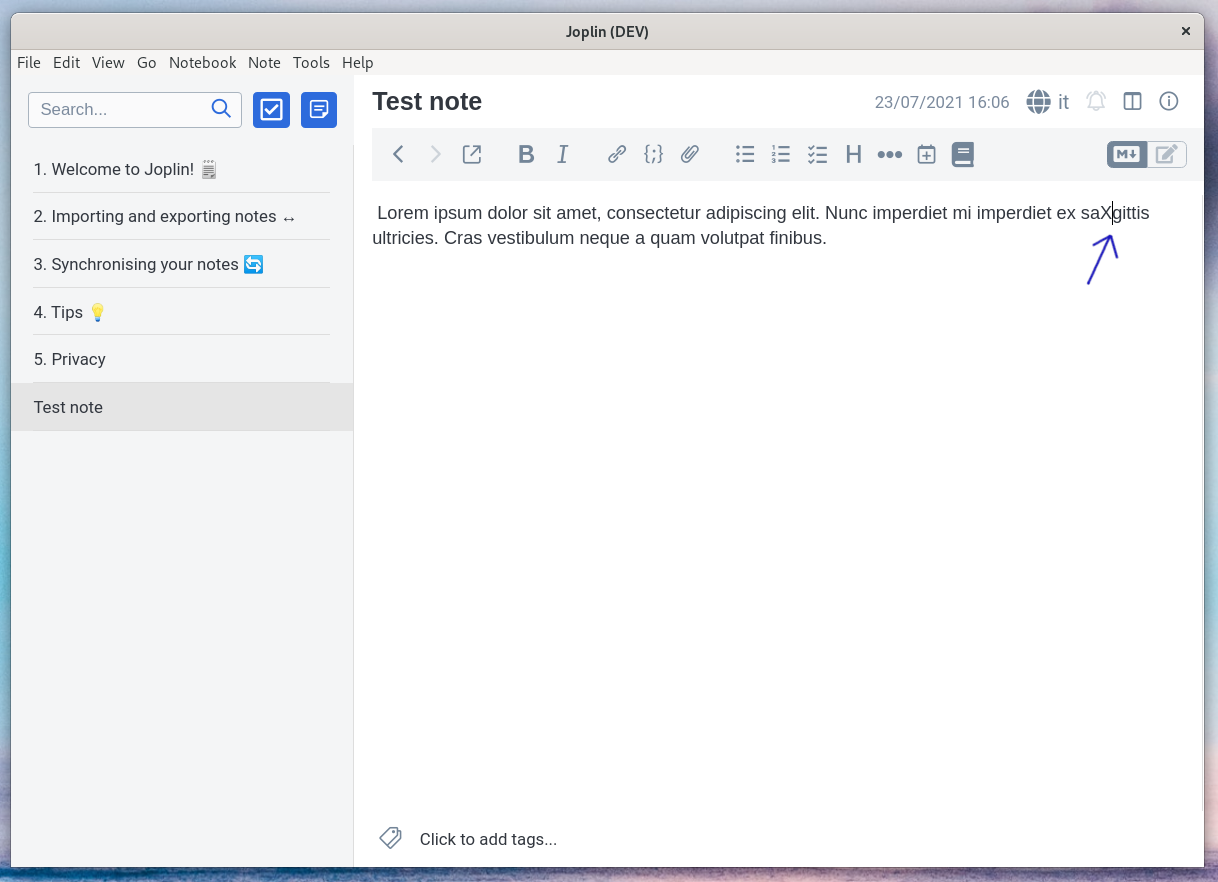Click the search magnifier icon
This screenshot has height=882, width=1218.
(221, 109)
